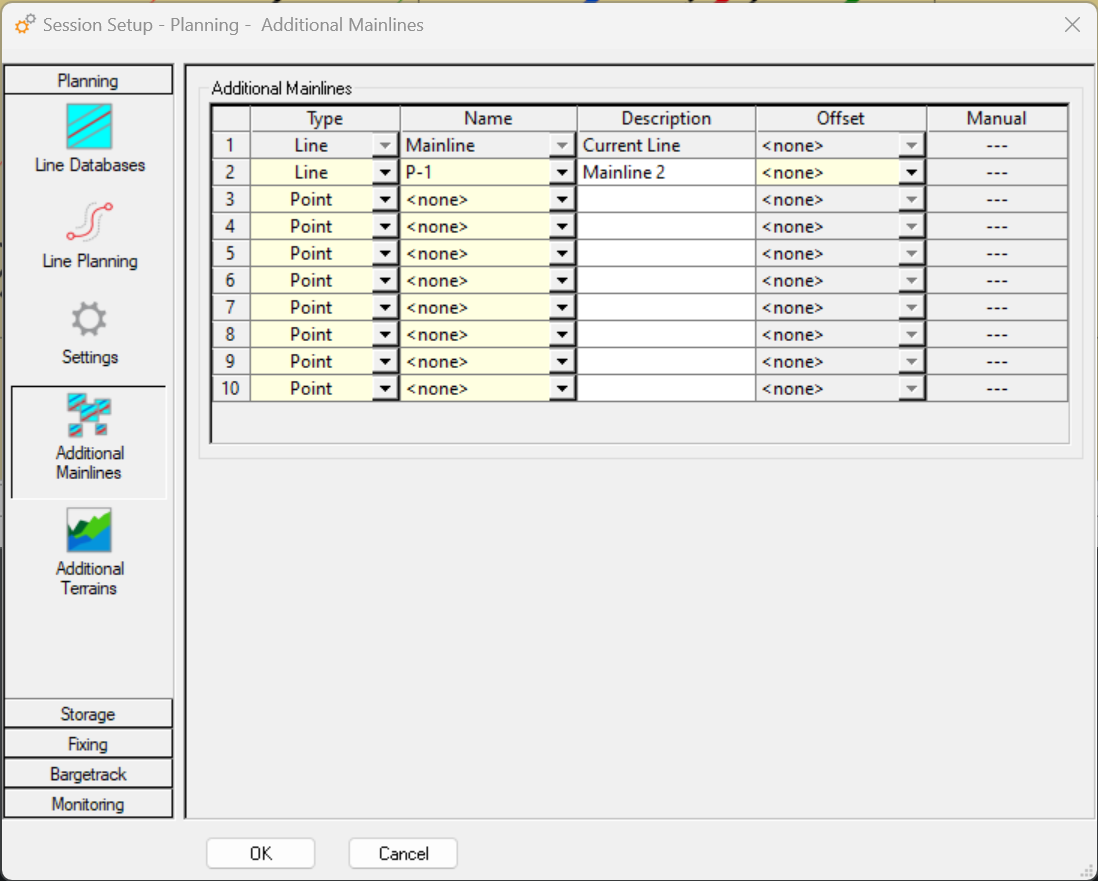Open the Additional Terrains icon
The width and height of the screenshot is (1098, 881).
[x=89, y=531]
